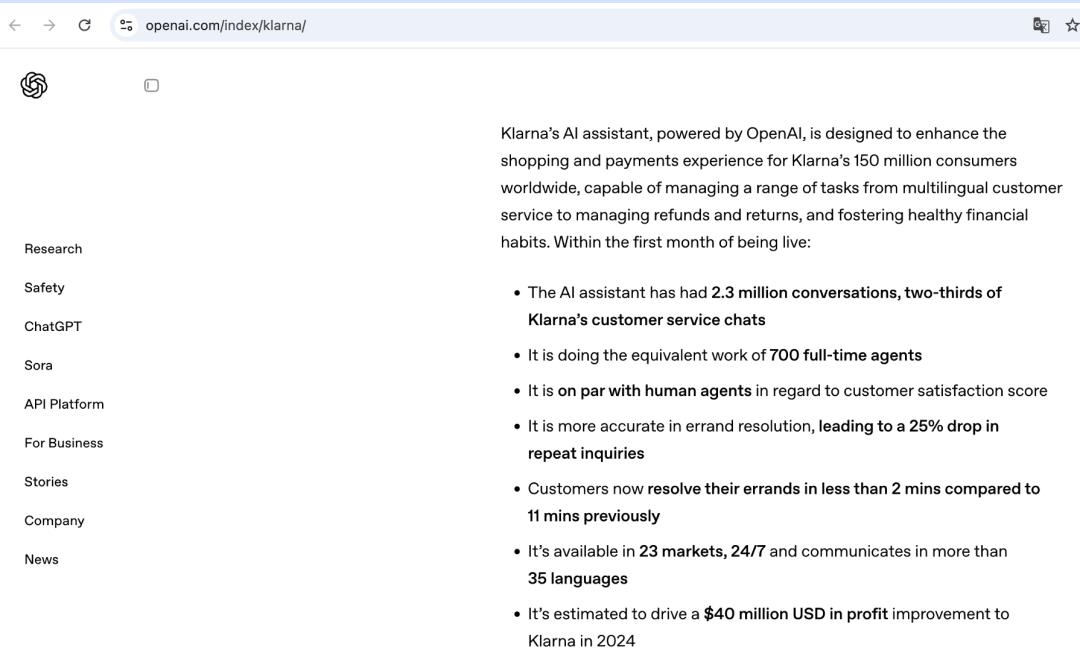
Task: Click the text "leading to a 25% drop in"
Action: pos(908,426)
